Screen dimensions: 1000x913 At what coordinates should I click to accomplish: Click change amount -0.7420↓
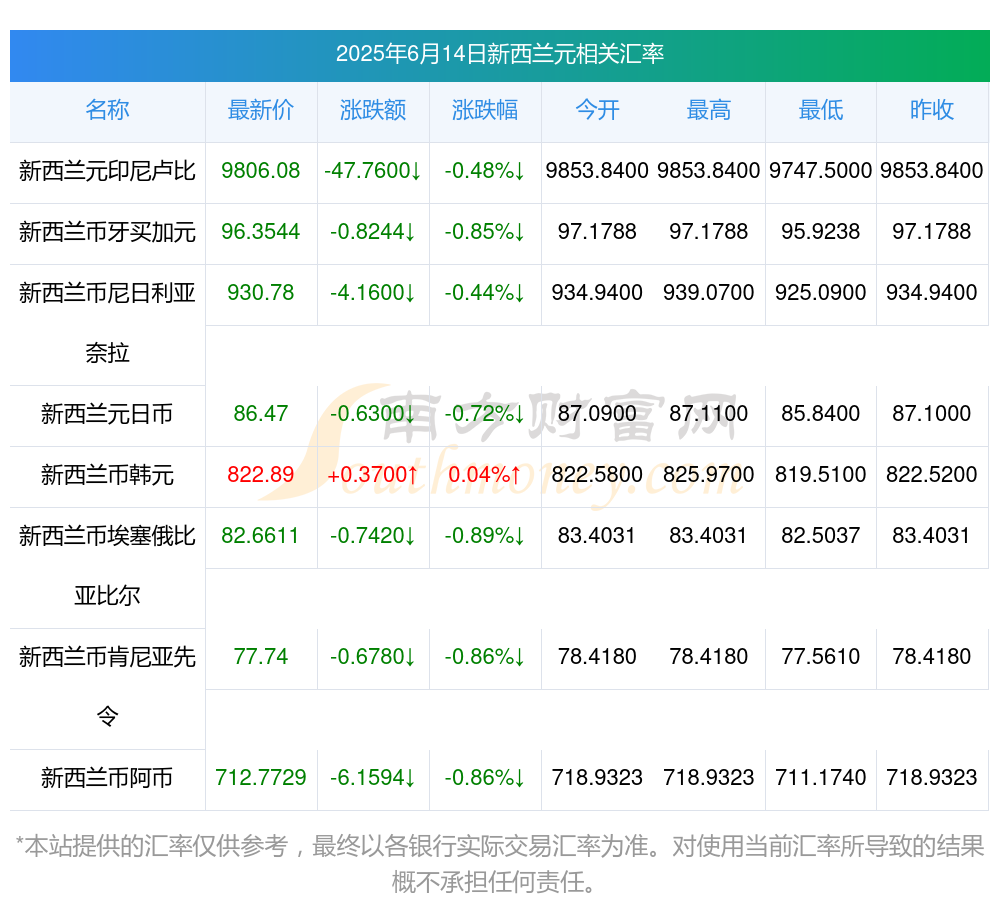[373, 536]
